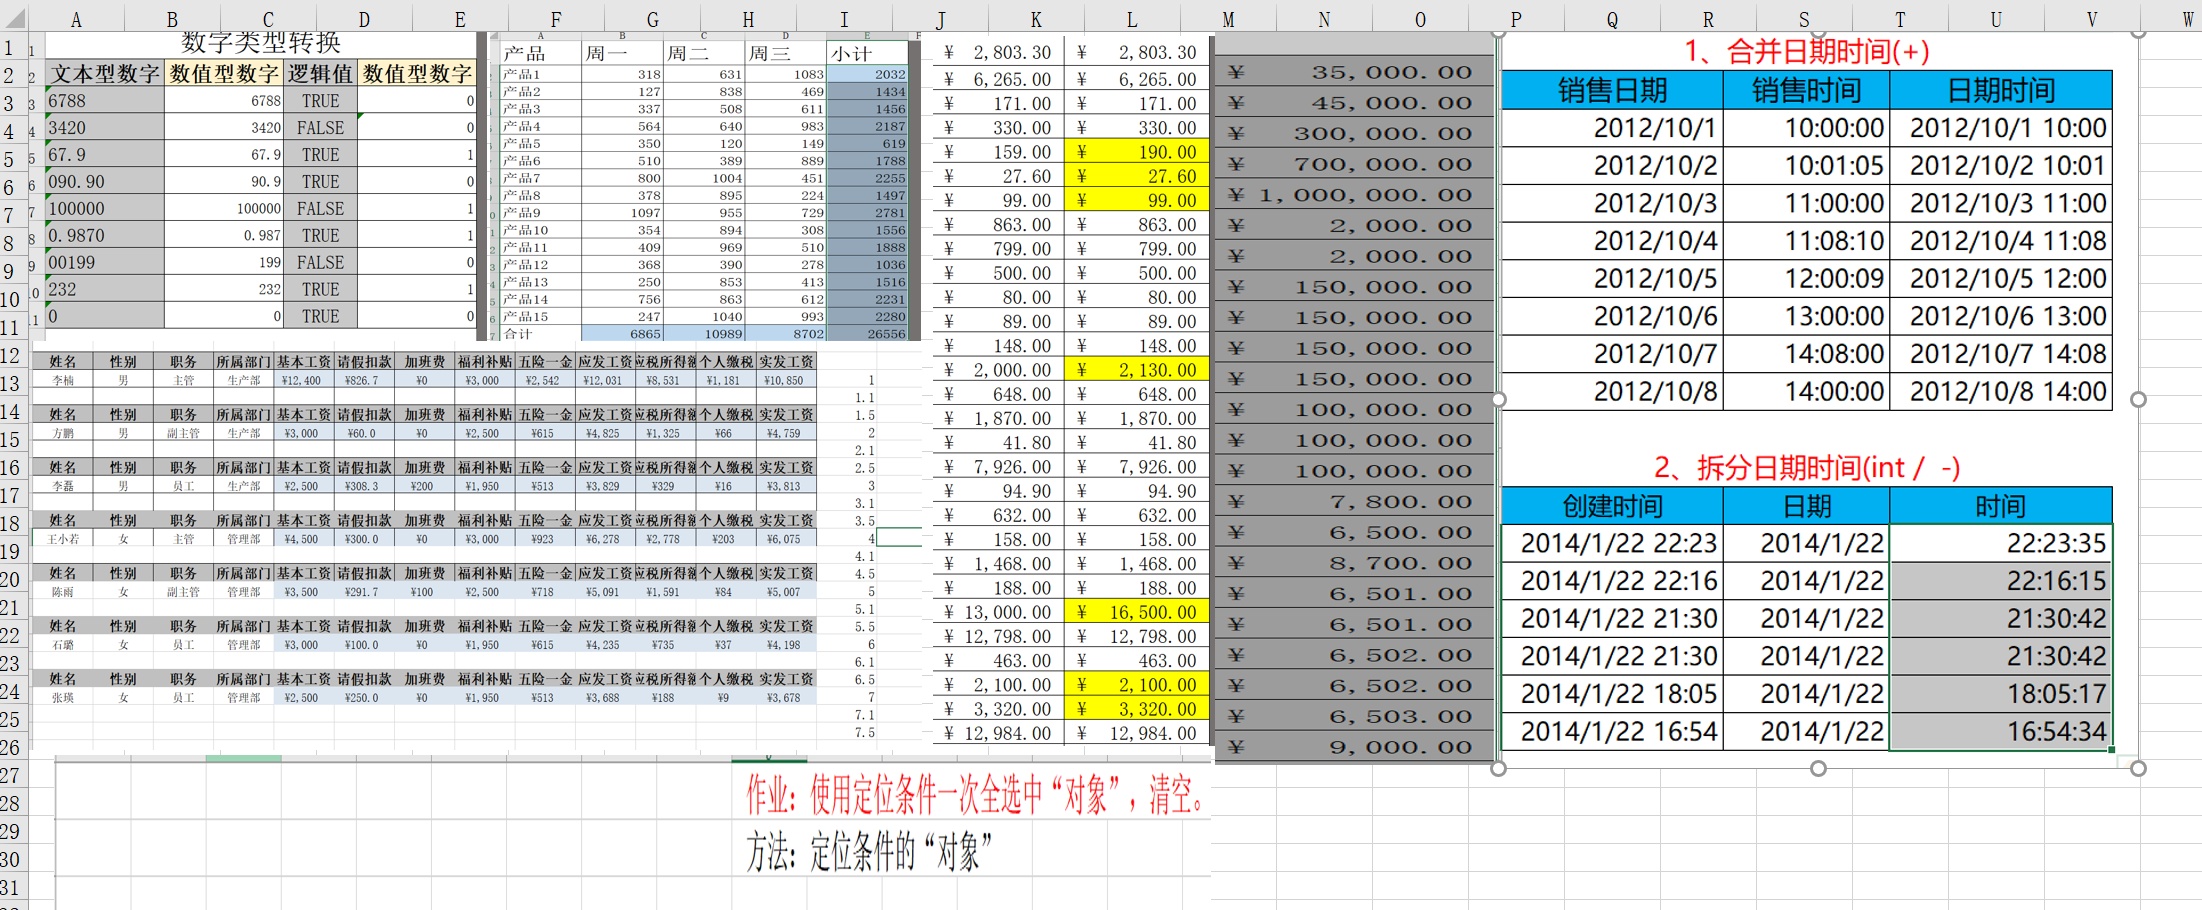Select the cell '2012/10/4 11:08'
Viewport: 2202px width, 910px height.
[x=2001, y=241]
